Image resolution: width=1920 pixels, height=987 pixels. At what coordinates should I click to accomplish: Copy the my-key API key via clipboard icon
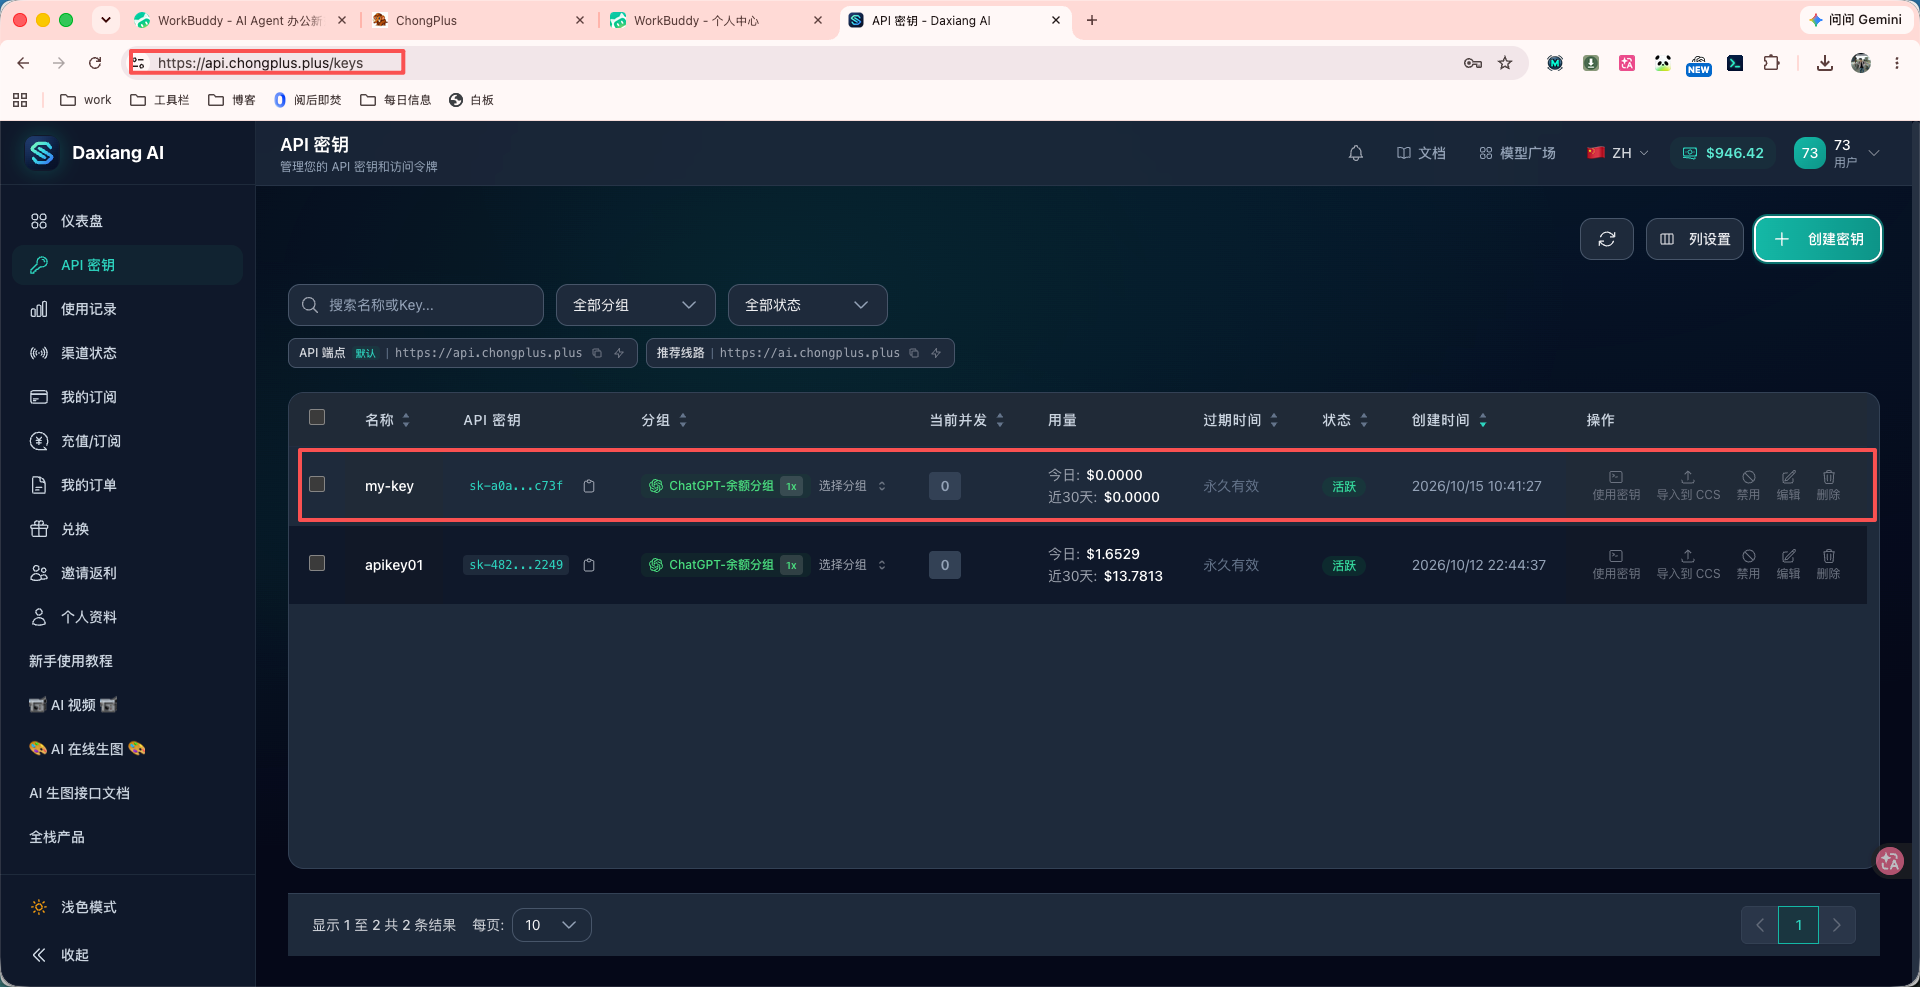(589, 486)
